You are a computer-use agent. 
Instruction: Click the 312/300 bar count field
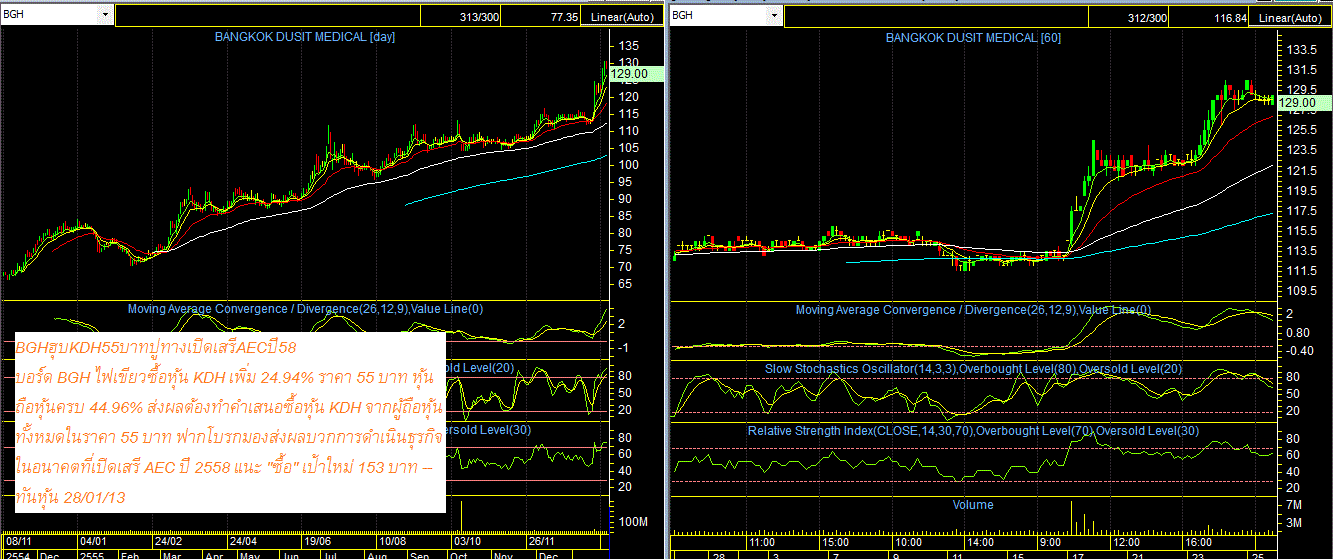(x=1127, y=18)
